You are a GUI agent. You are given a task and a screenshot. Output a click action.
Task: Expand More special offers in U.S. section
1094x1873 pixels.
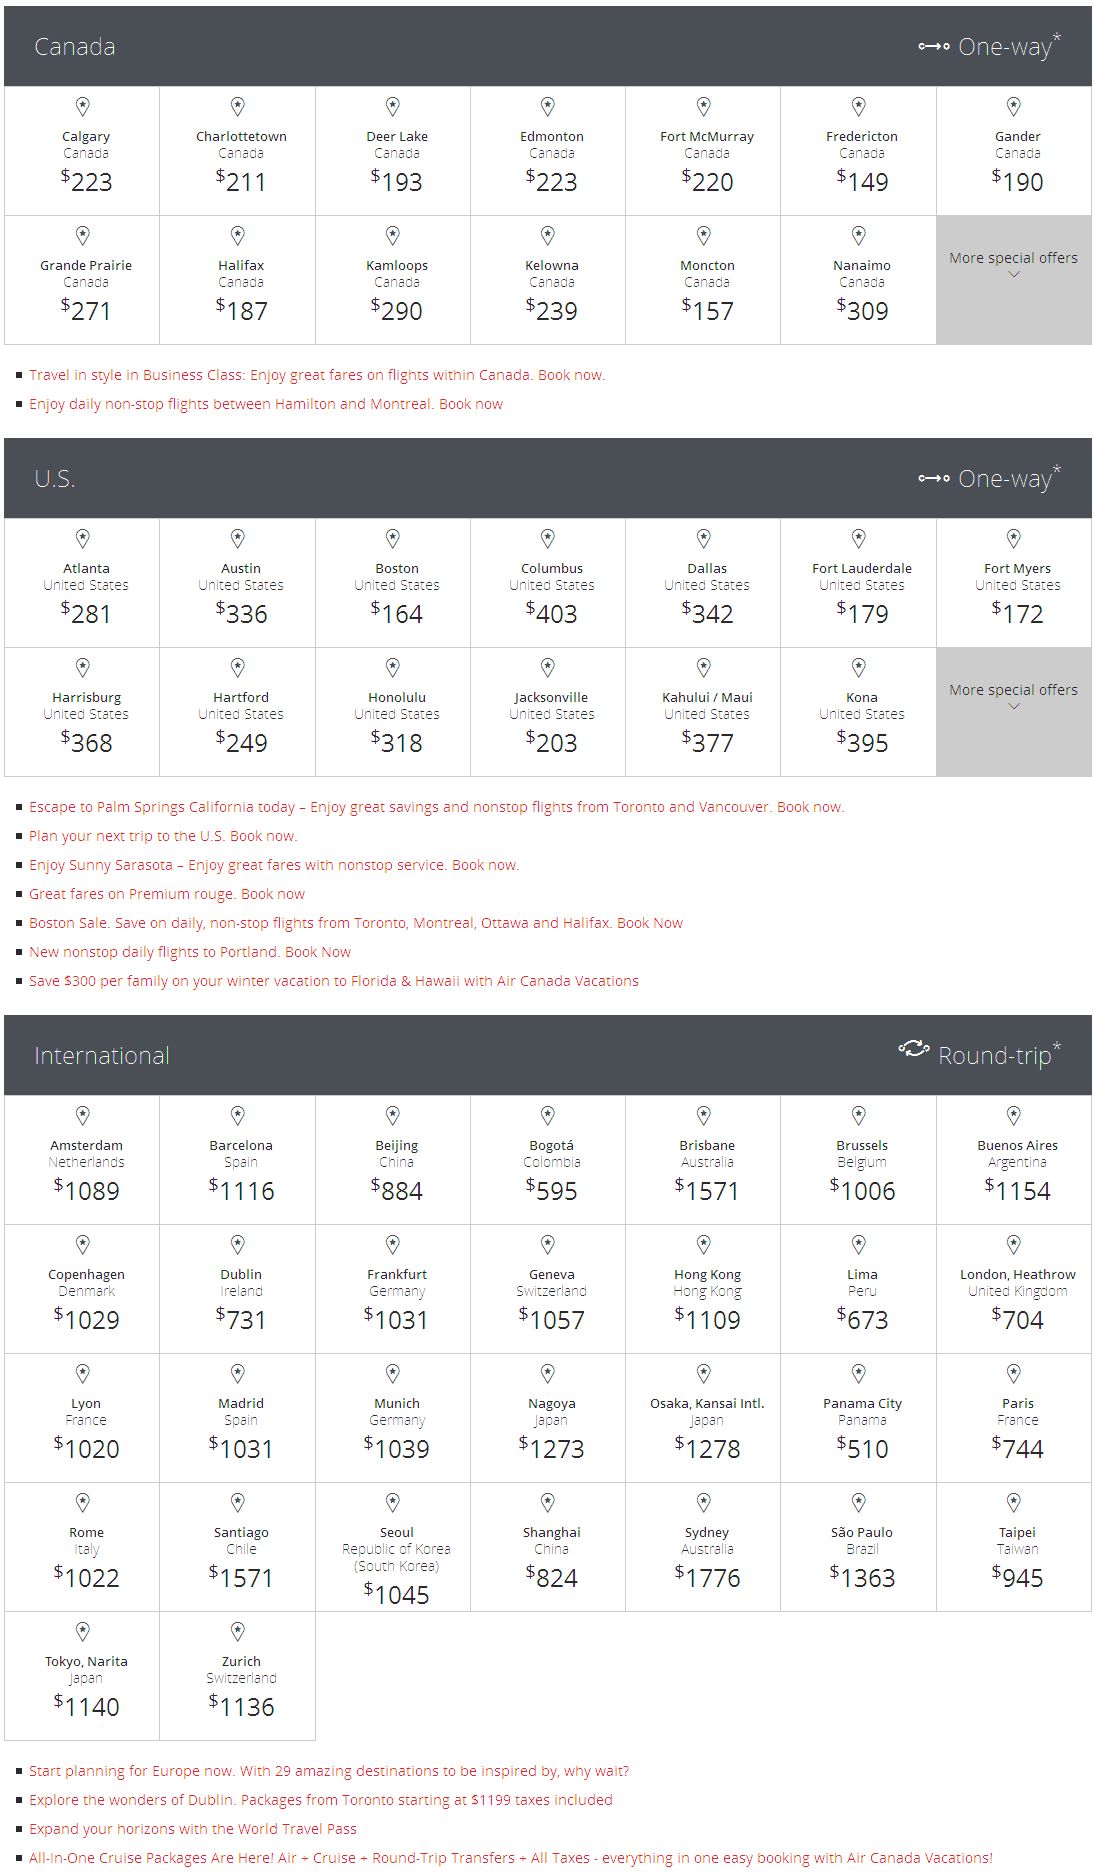1013,697
